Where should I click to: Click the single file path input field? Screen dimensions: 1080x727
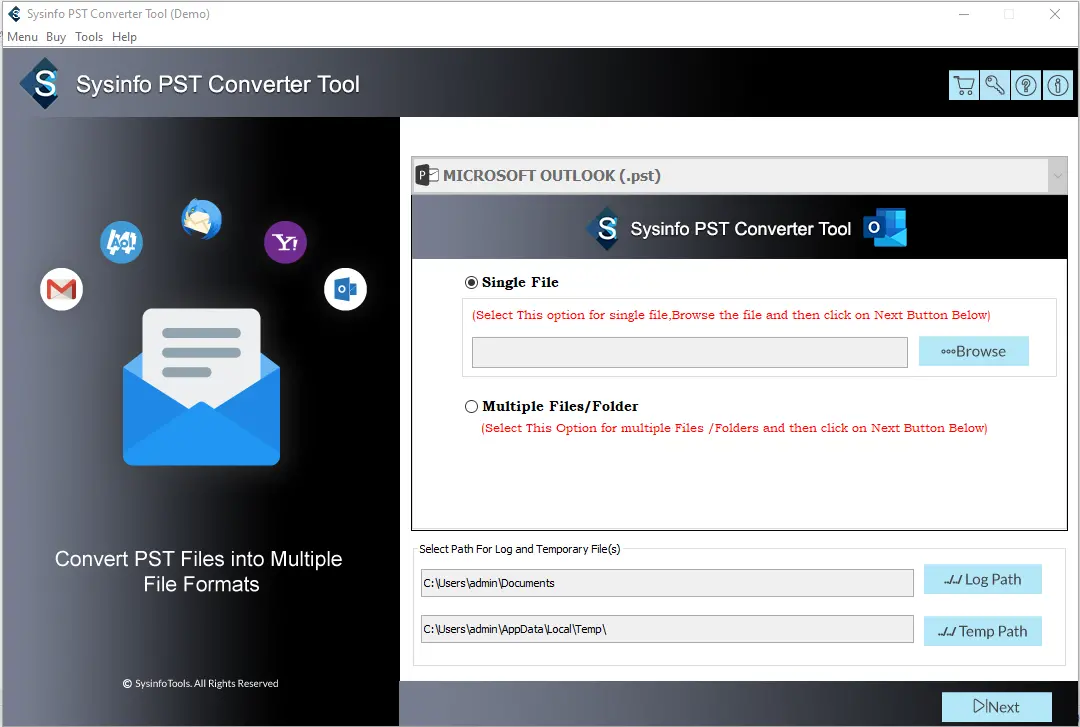click(x=689, y=352)
